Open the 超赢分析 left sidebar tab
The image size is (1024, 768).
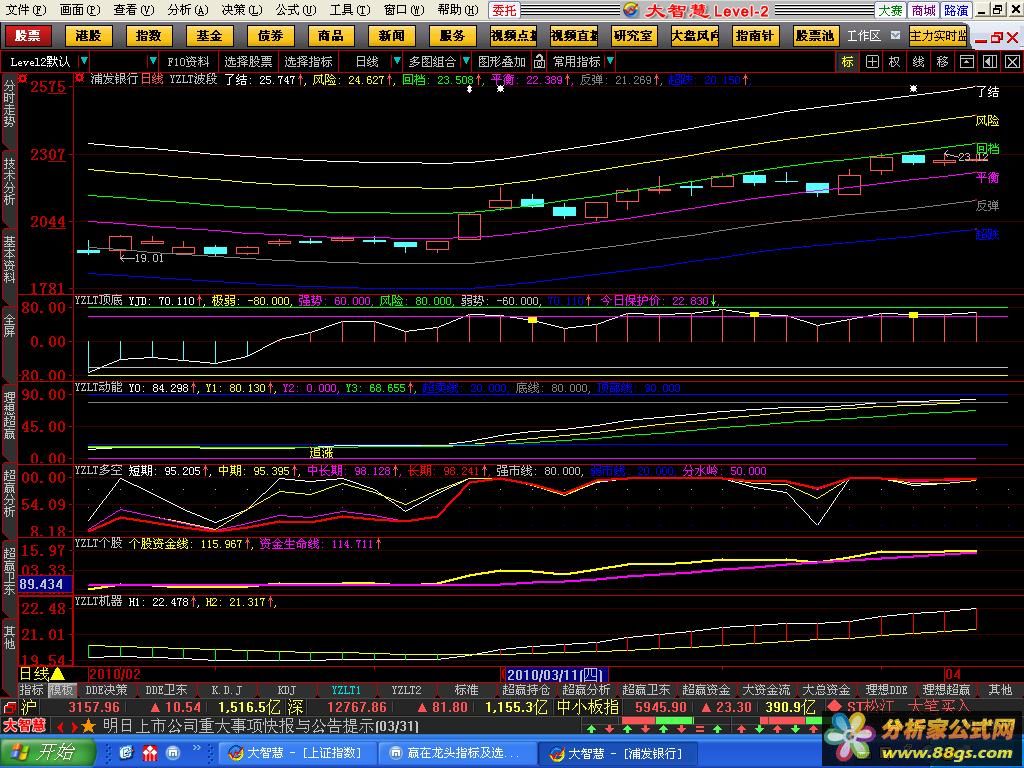pos(8,493)
